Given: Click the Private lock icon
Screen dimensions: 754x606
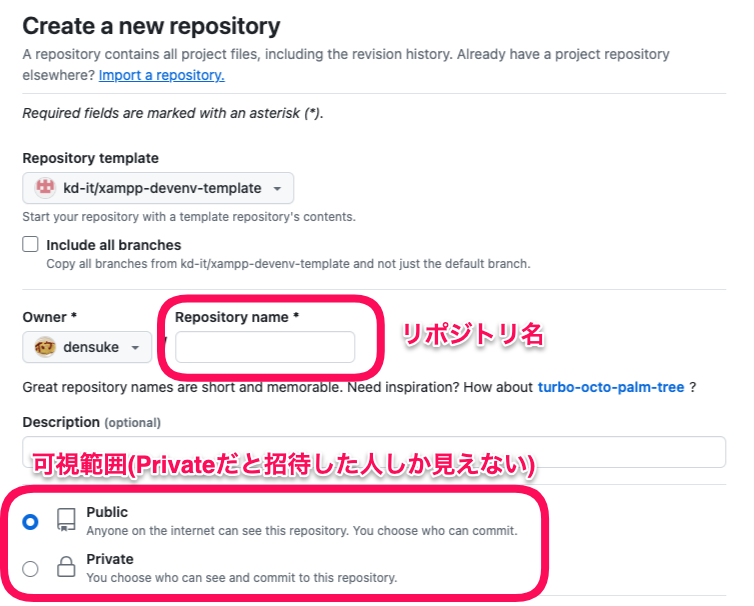Looking at the screenshot, I should click(x=66, y=567).
